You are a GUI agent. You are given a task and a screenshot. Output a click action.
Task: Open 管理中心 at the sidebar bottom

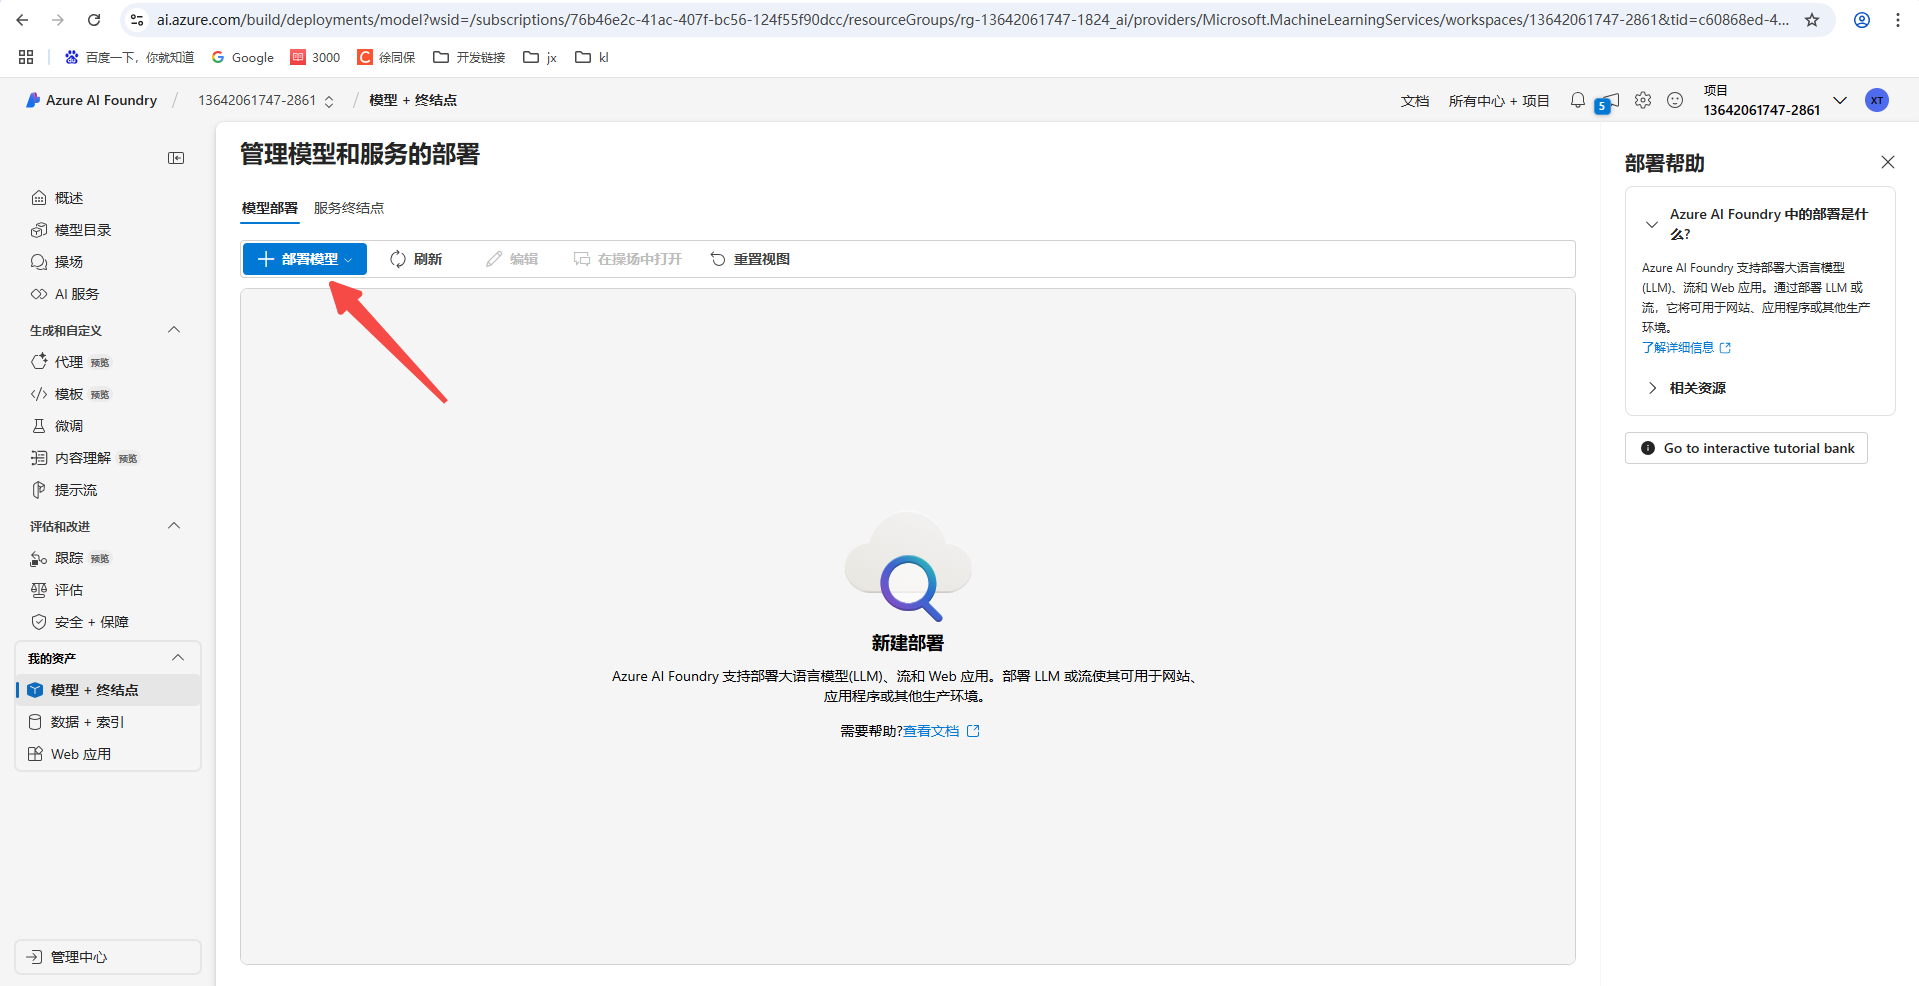(x=108, y=957)
